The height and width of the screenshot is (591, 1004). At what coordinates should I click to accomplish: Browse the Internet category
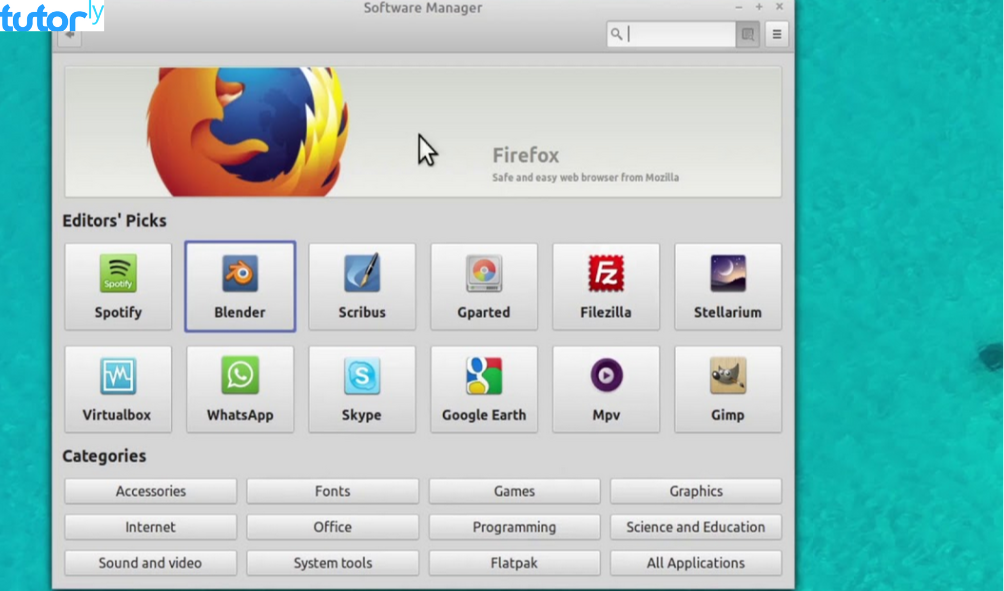[x=150, y=527]
